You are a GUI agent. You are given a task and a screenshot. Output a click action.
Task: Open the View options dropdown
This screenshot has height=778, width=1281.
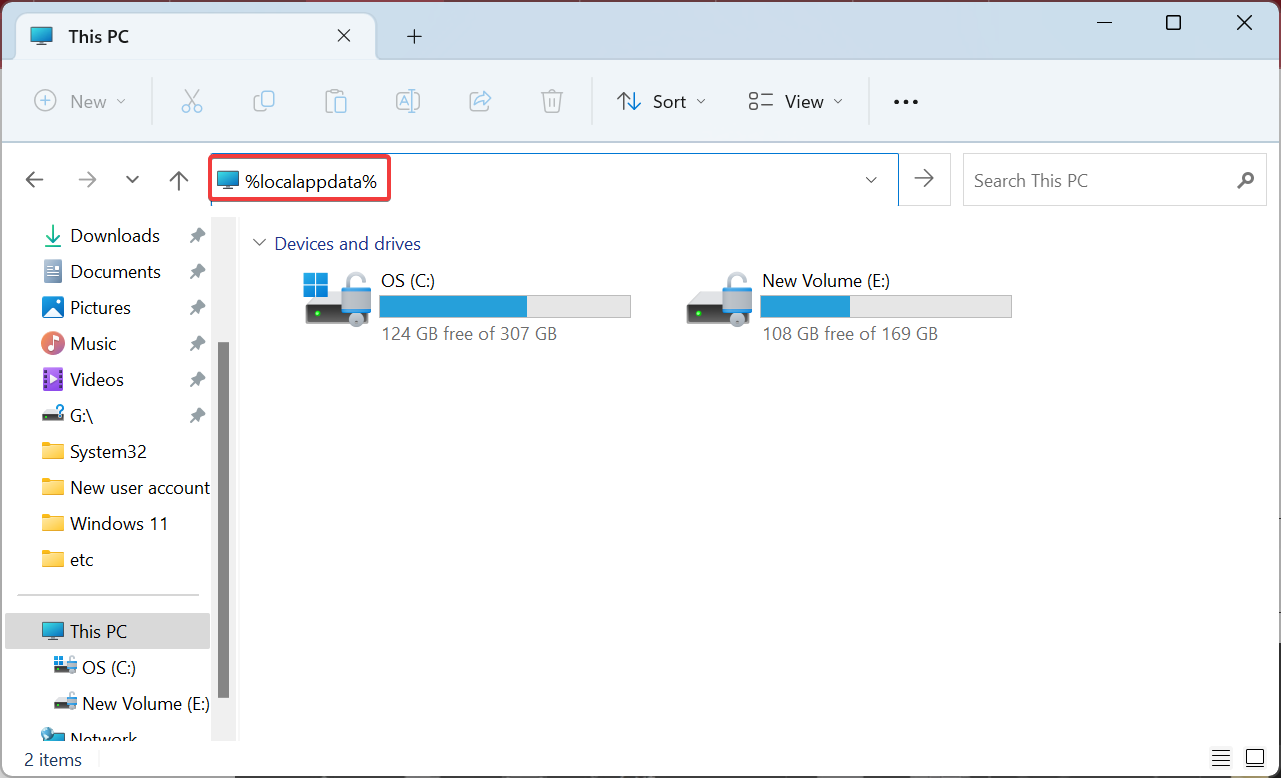(795, 101)
